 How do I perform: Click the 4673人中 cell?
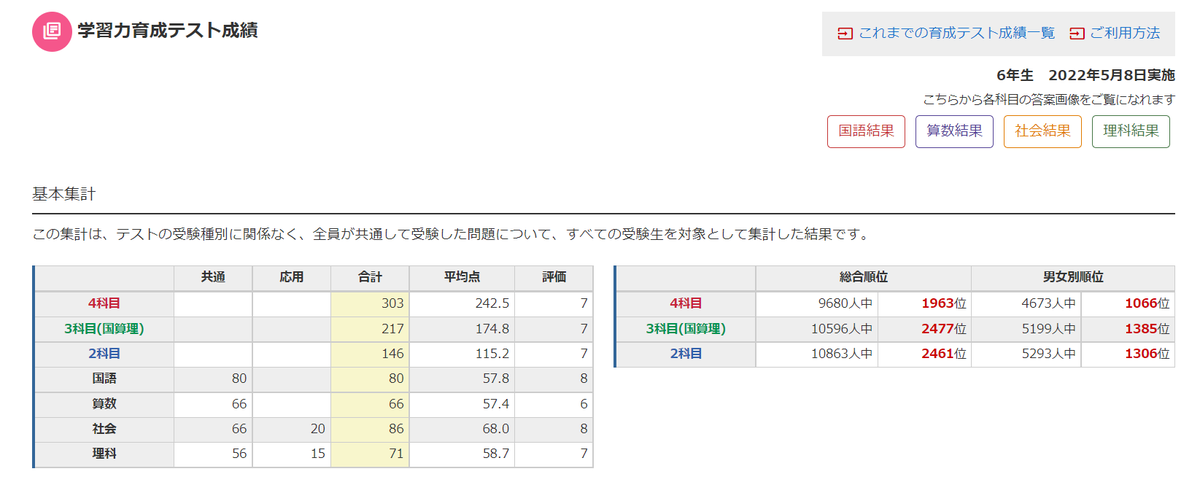point(1026,303)
